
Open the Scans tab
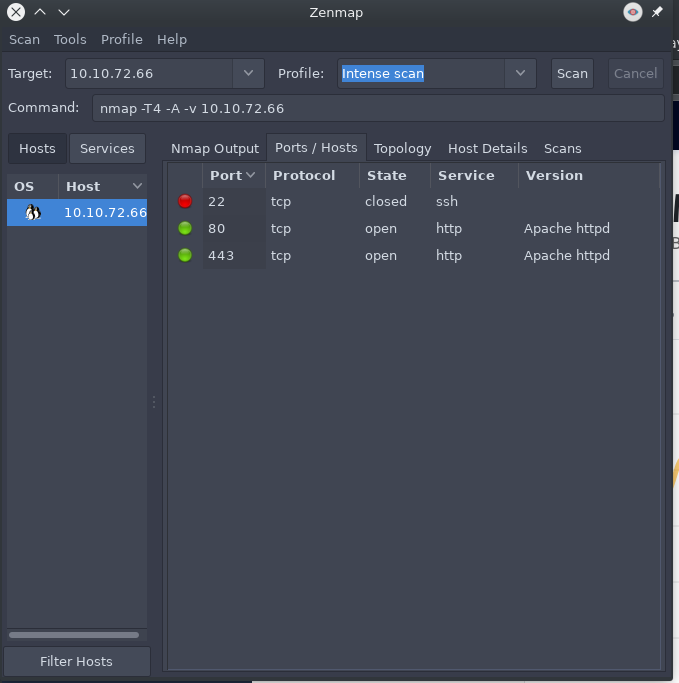point(562,149)
